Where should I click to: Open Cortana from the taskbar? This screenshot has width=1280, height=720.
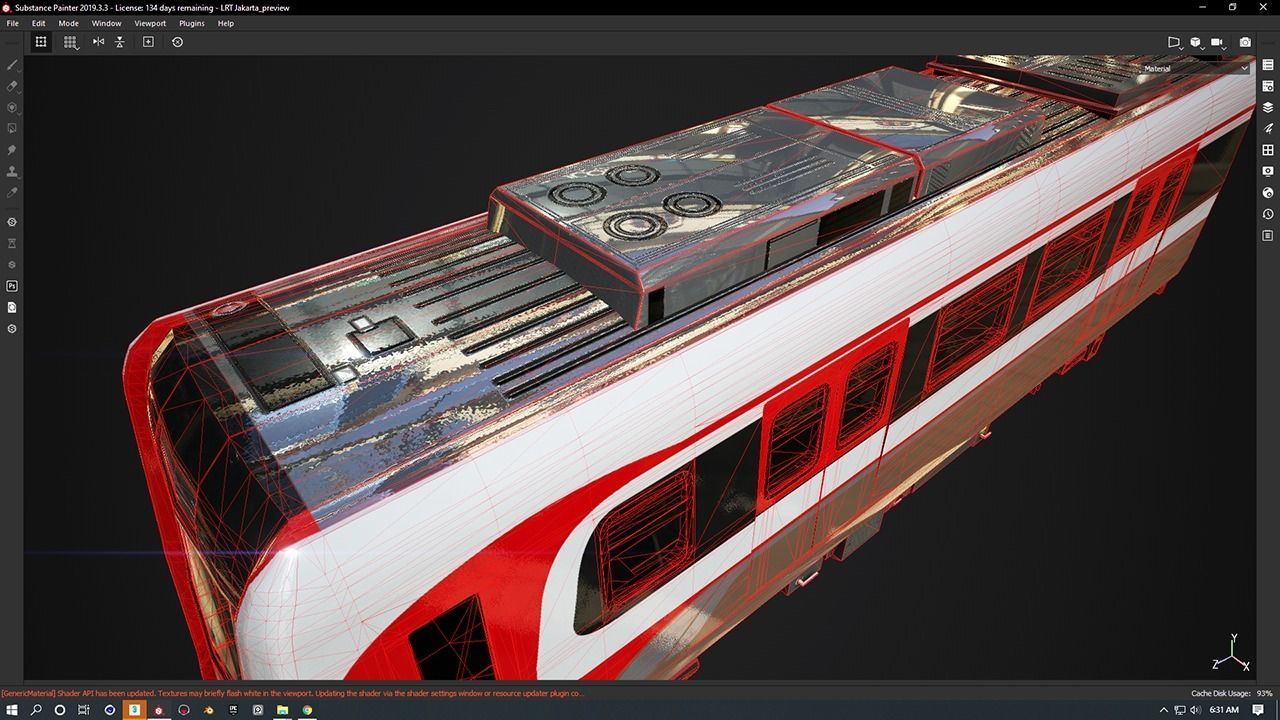[x=60, y=710]
